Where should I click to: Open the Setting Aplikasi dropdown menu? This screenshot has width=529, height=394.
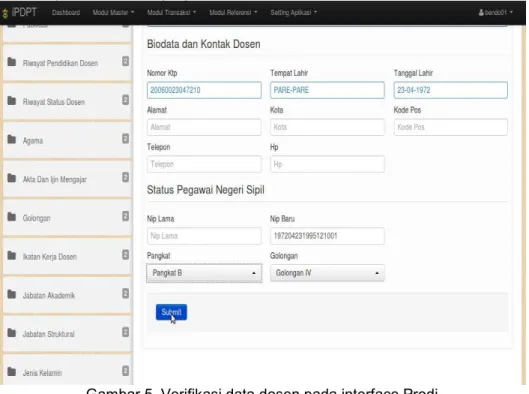click(294, 12)
